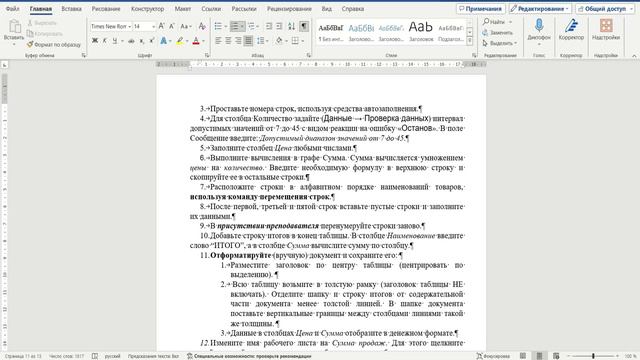The width and height of the screenshot is (640, 360).
Task: Decrease font size with the shrink A icon
Action: pos(172,26)
